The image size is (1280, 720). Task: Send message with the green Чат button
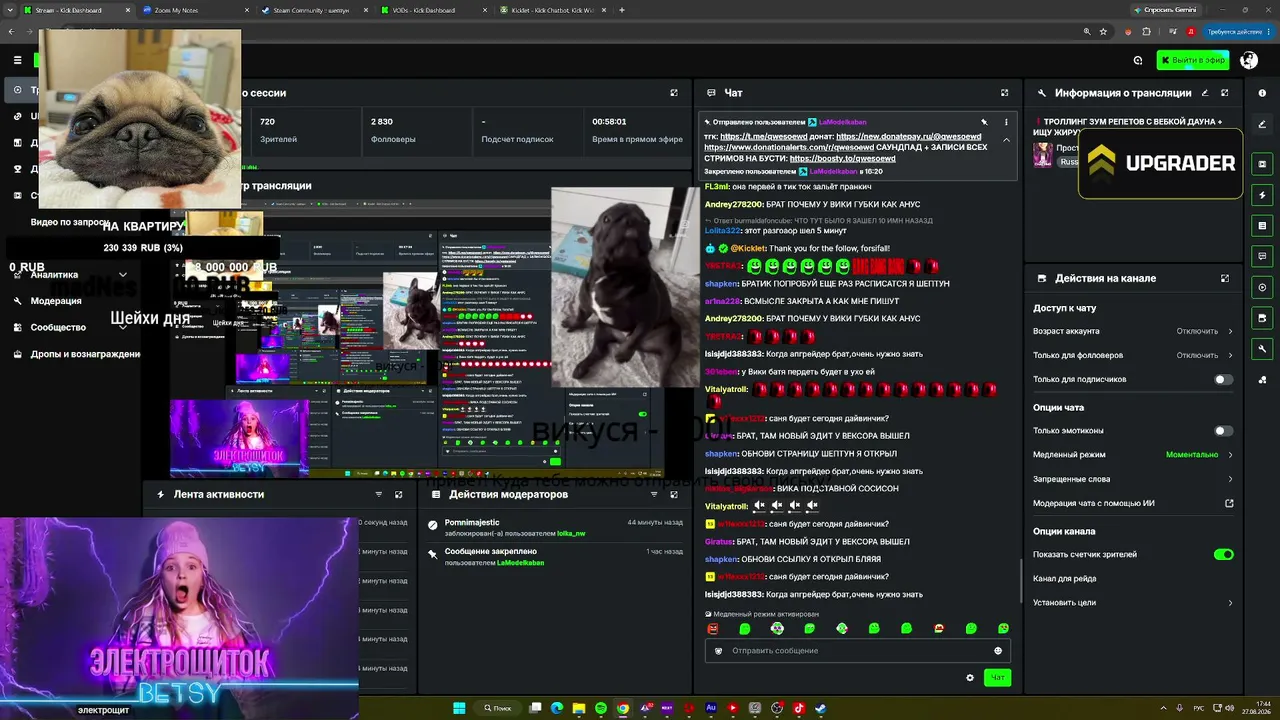[x=997, y=678]
